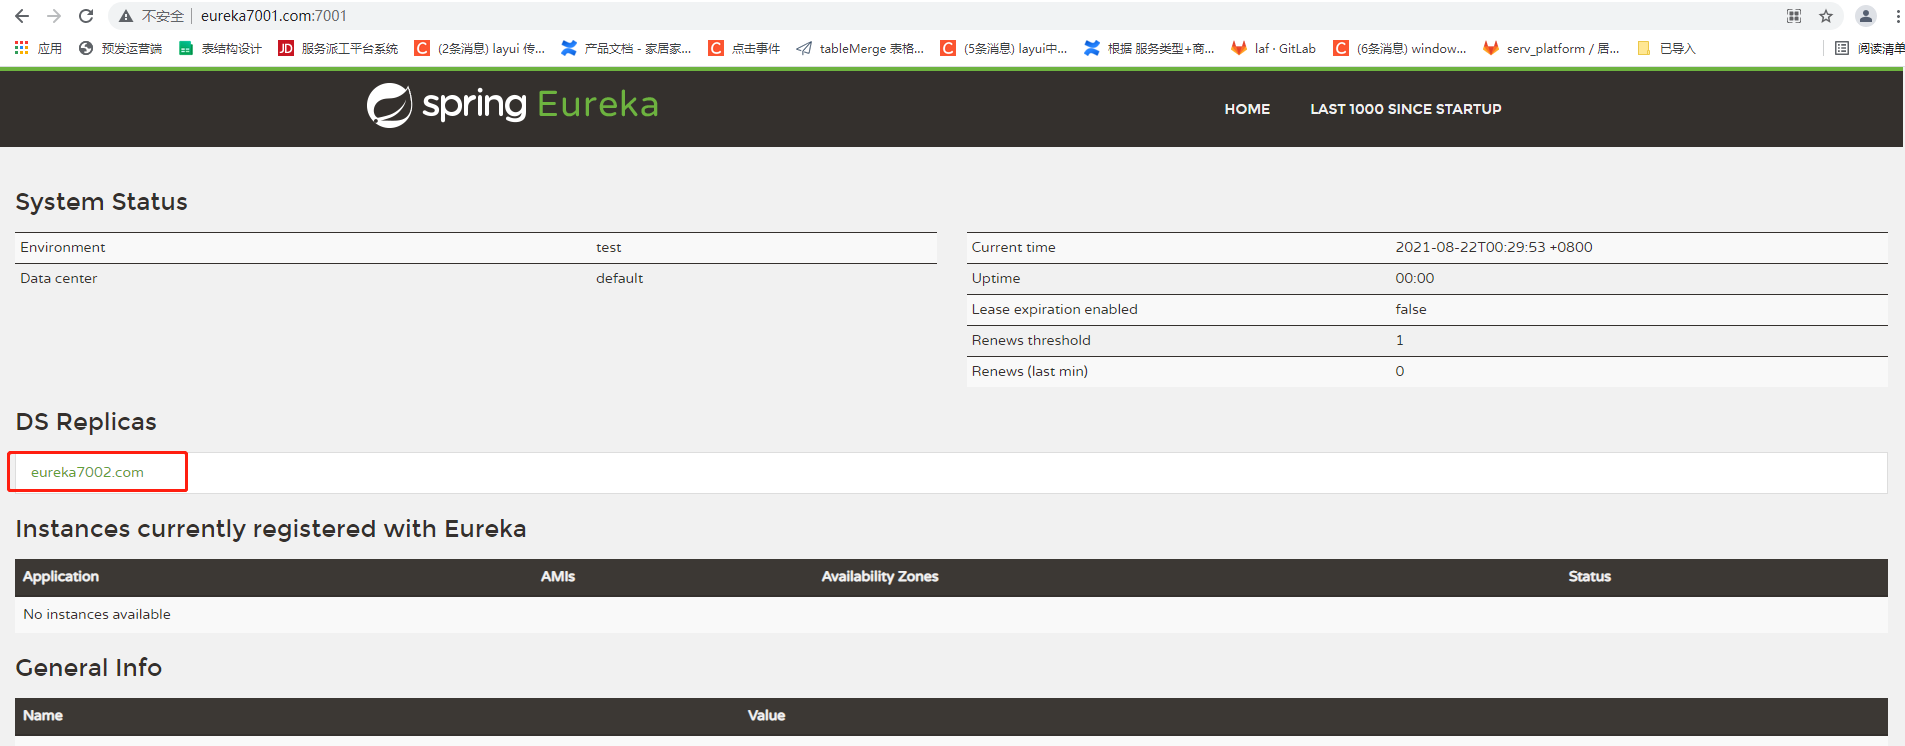Open the Apps grid bookmark 应用
The width and height of the screenshot is (1905, 746).
38,48
